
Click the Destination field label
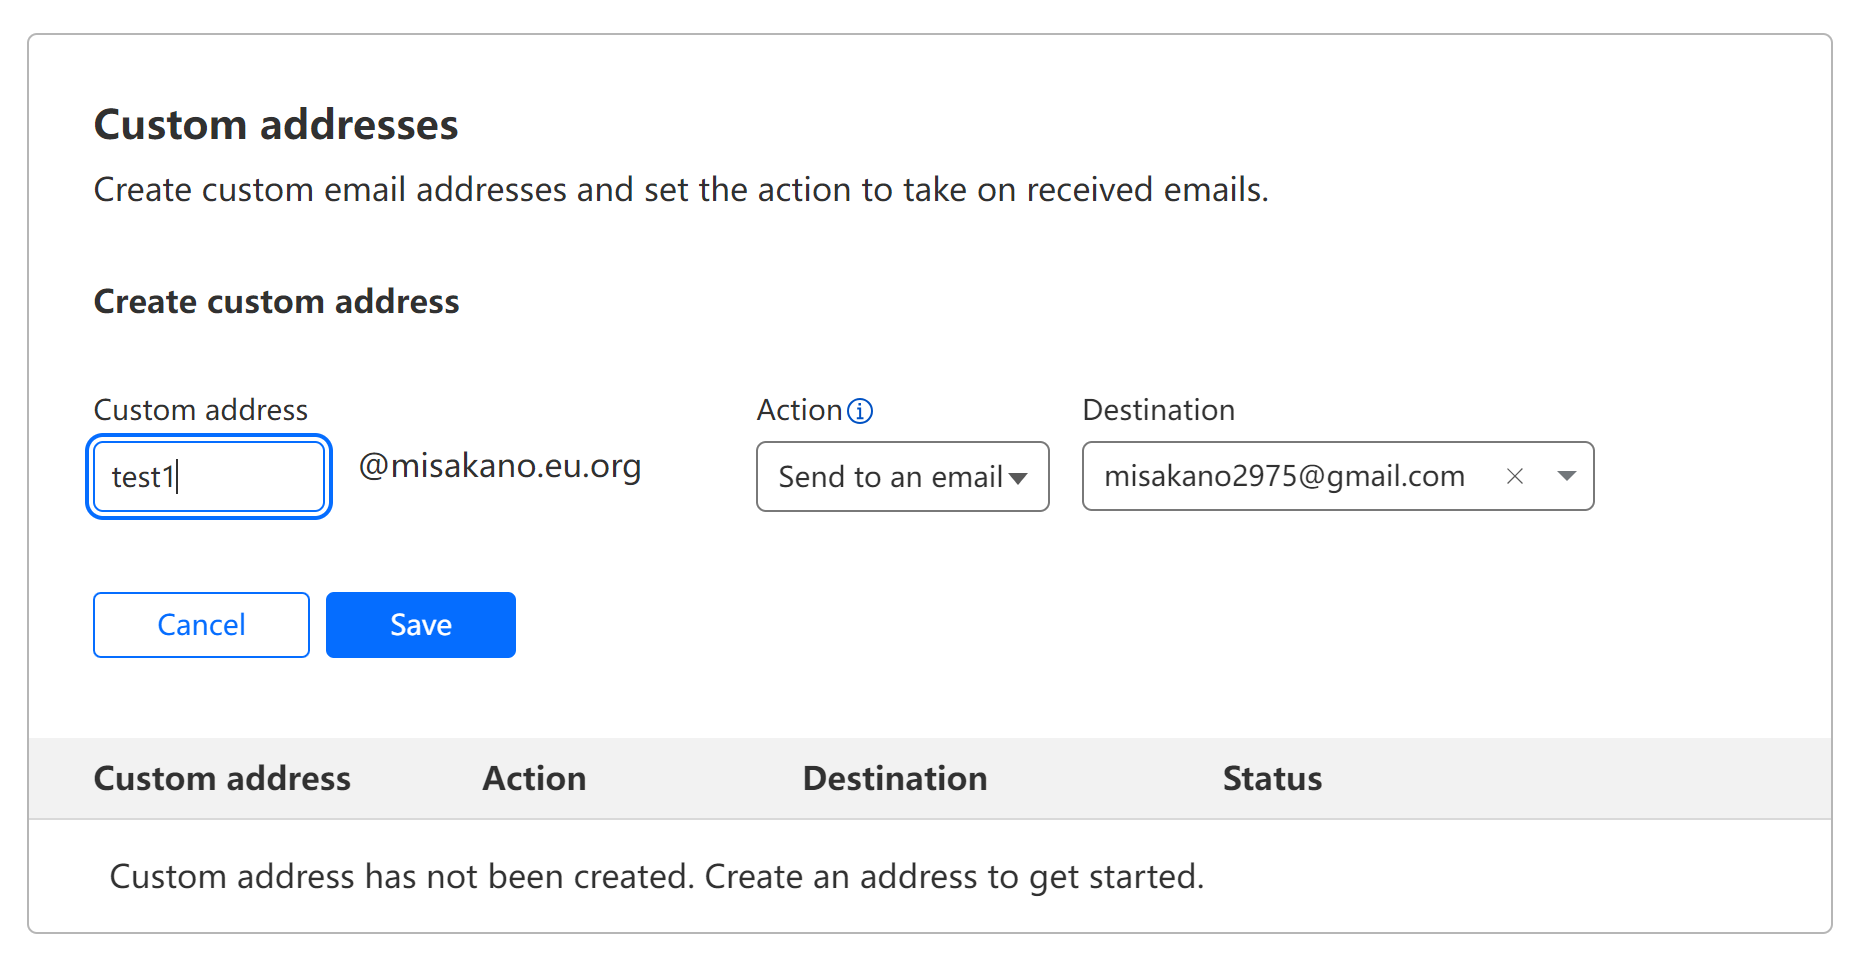click(x=1159, y=410)
